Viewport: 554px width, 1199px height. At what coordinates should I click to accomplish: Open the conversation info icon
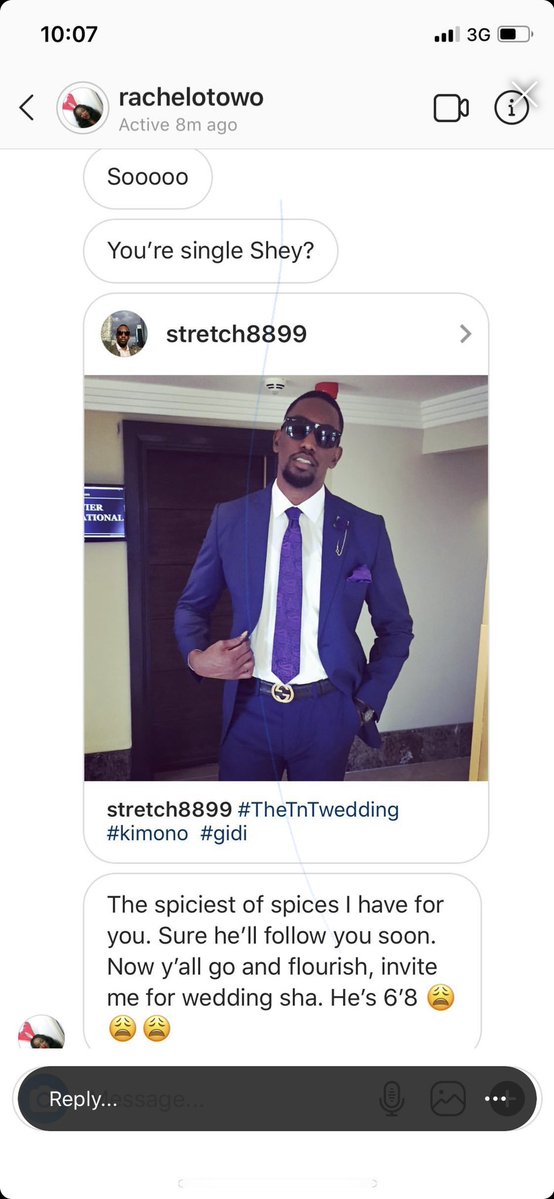(511, 109)
